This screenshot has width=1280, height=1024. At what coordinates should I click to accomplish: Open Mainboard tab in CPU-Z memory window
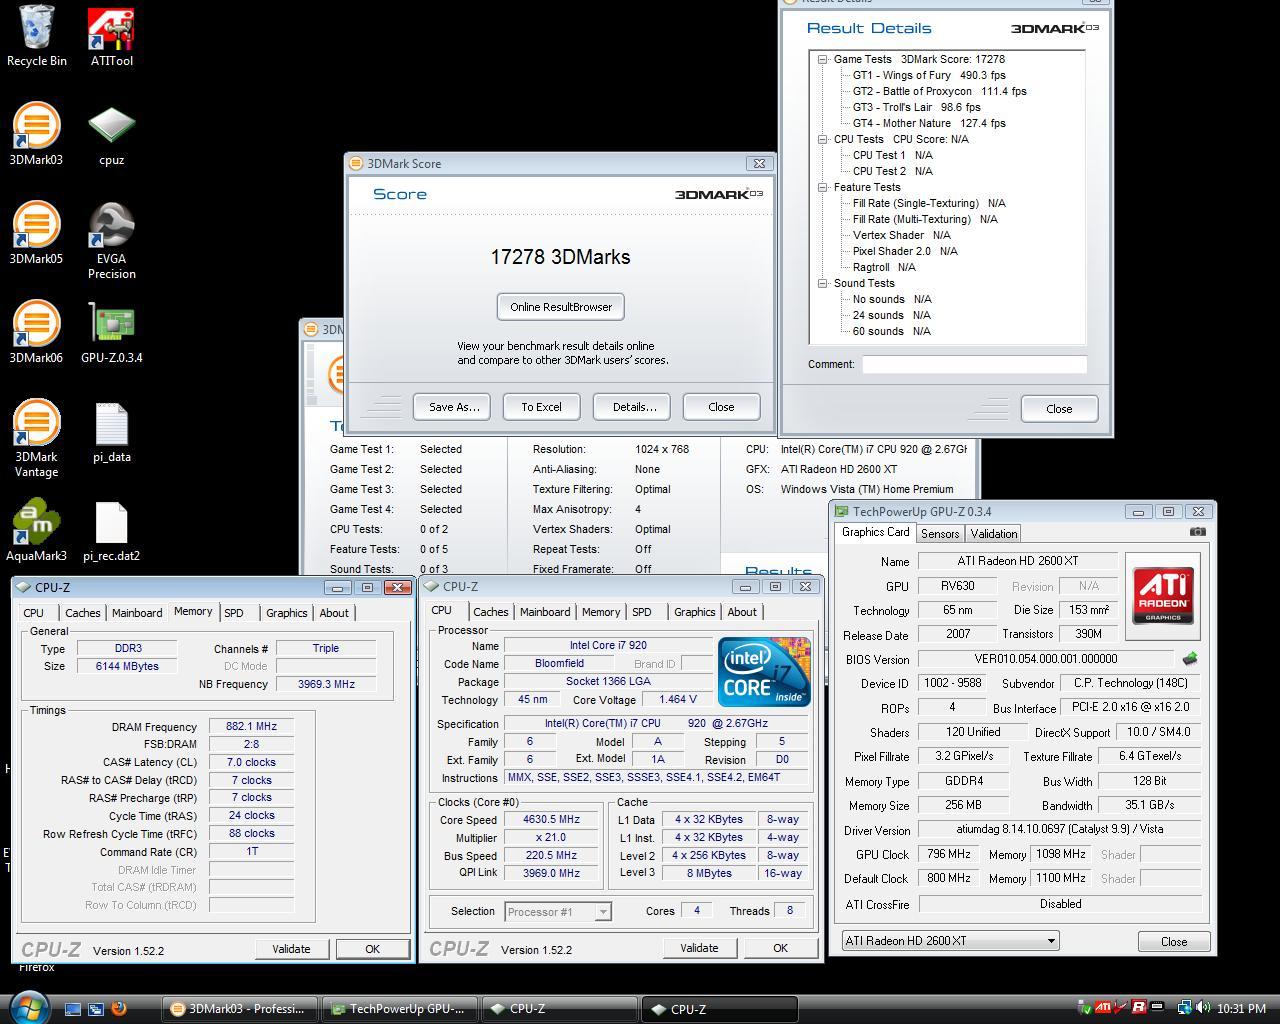[137, 613]
